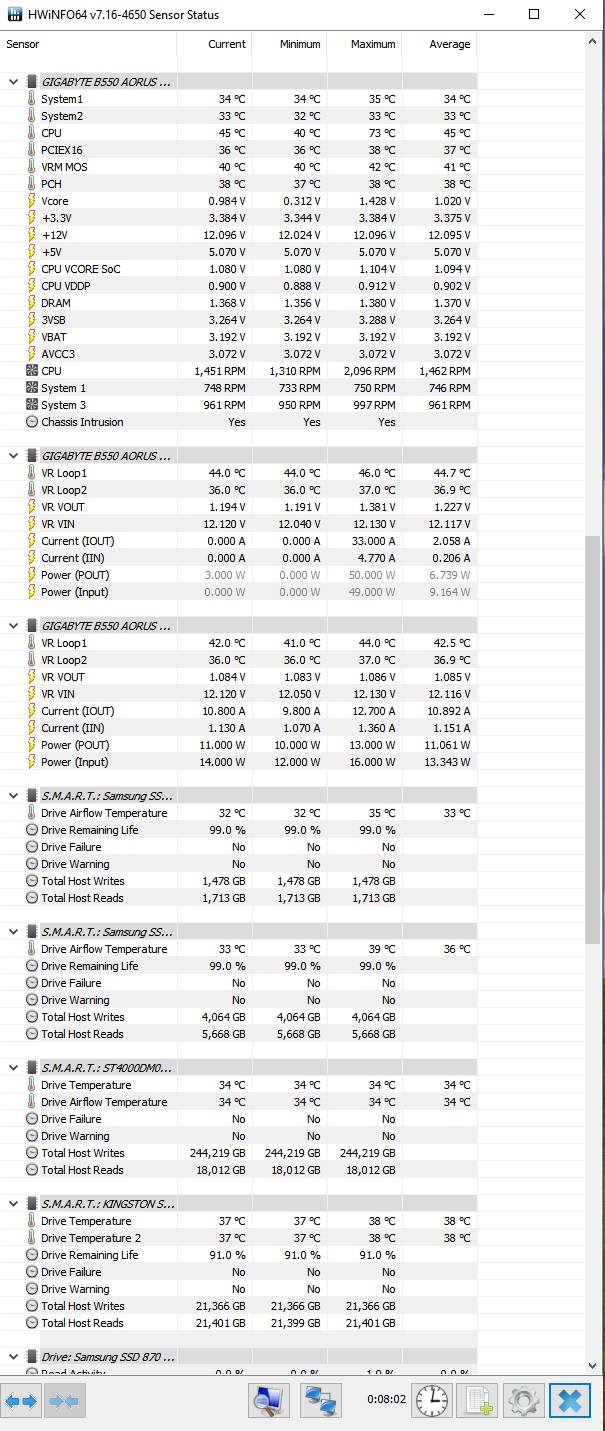605x1431 pixels.
Task: Select the Vcore voltage sensor row
Action: tap(55, 201)
